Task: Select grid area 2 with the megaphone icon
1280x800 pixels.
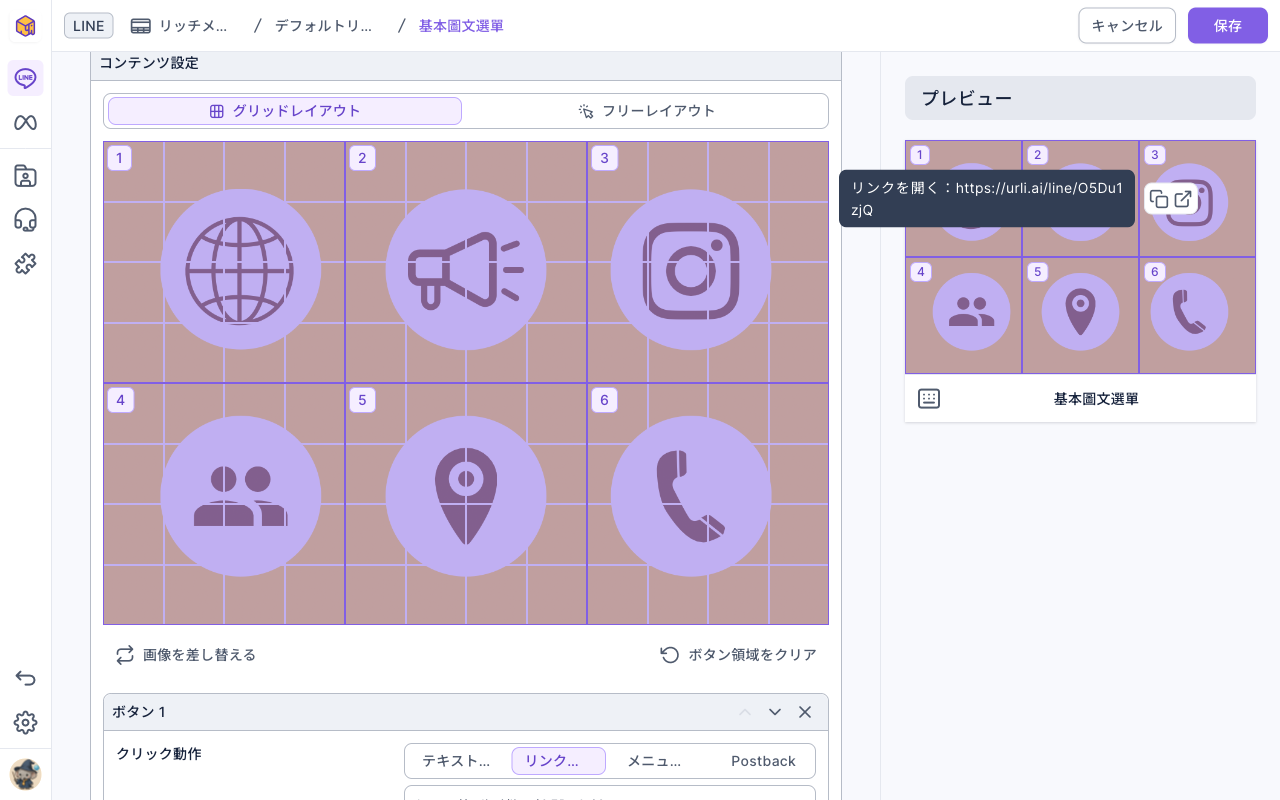Action: coord(466,262)
